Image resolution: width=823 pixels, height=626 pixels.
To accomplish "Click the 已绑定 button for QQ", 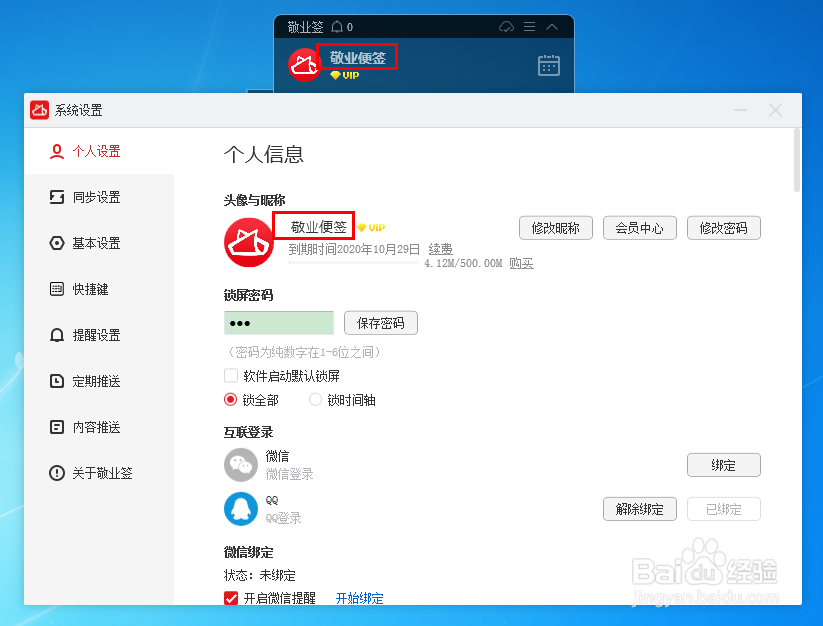I will point(723,509).
